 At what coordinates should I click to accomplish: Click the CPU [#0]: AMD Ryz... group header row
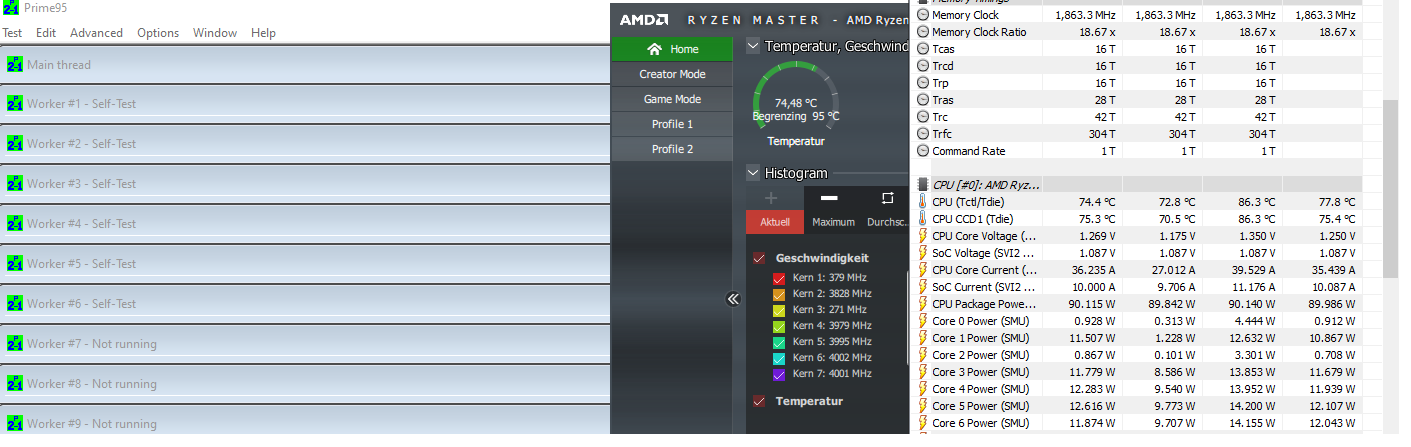(1140, 185)
